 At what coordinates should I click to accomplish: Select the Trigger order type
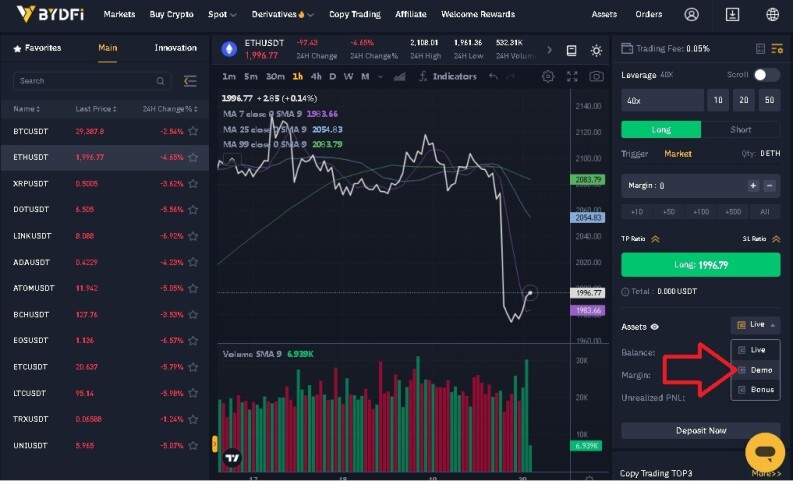[x=634, y=154]
